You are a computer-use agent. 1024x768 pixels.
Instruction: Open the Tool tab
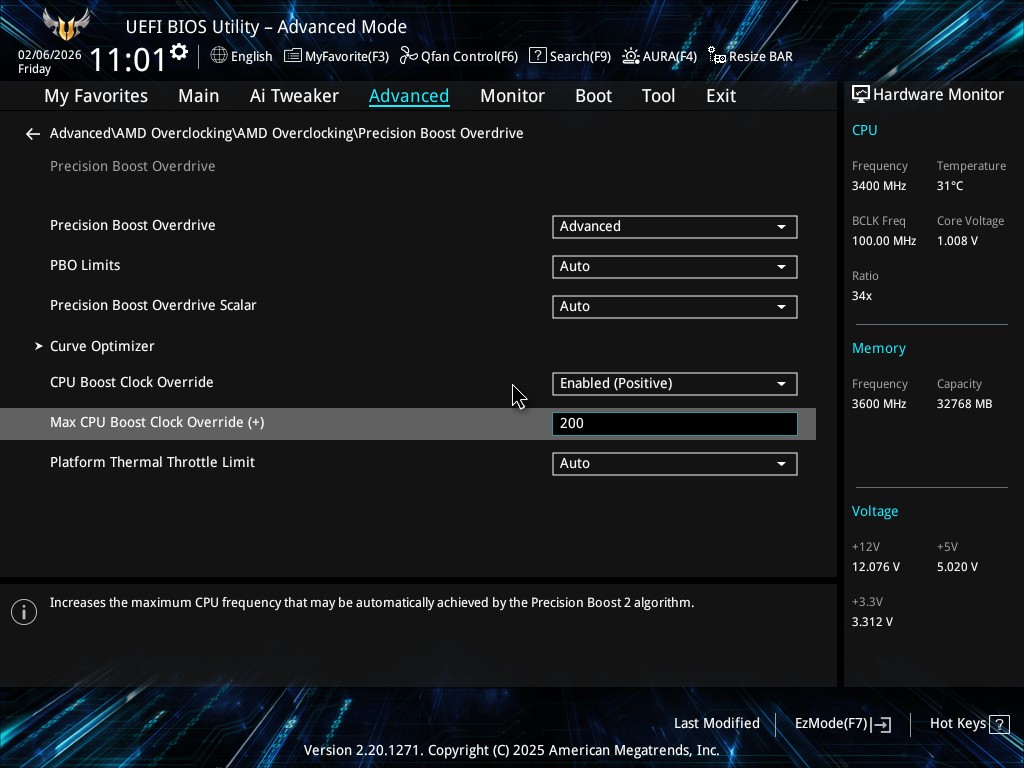658,96
